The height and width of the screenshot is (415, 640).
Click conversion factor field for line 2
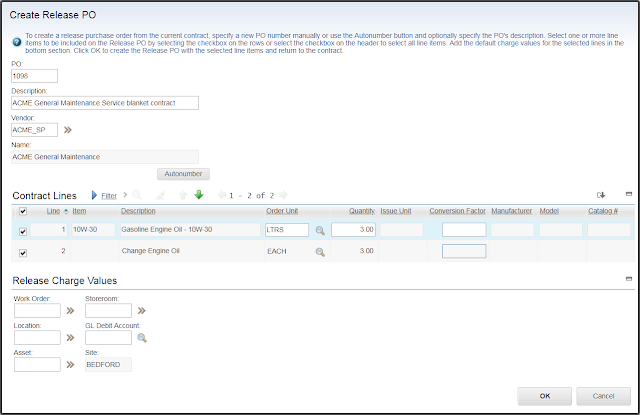pyautogui.click(x=464, y=251)
